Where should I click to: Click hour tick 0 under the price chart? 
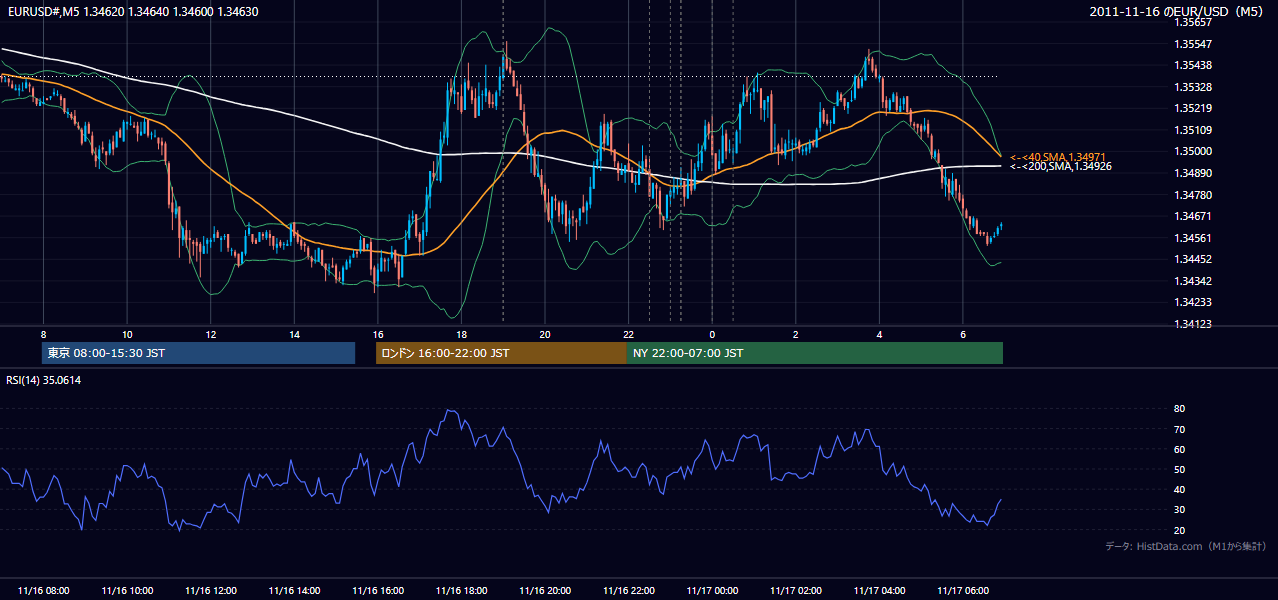(712, 334)
